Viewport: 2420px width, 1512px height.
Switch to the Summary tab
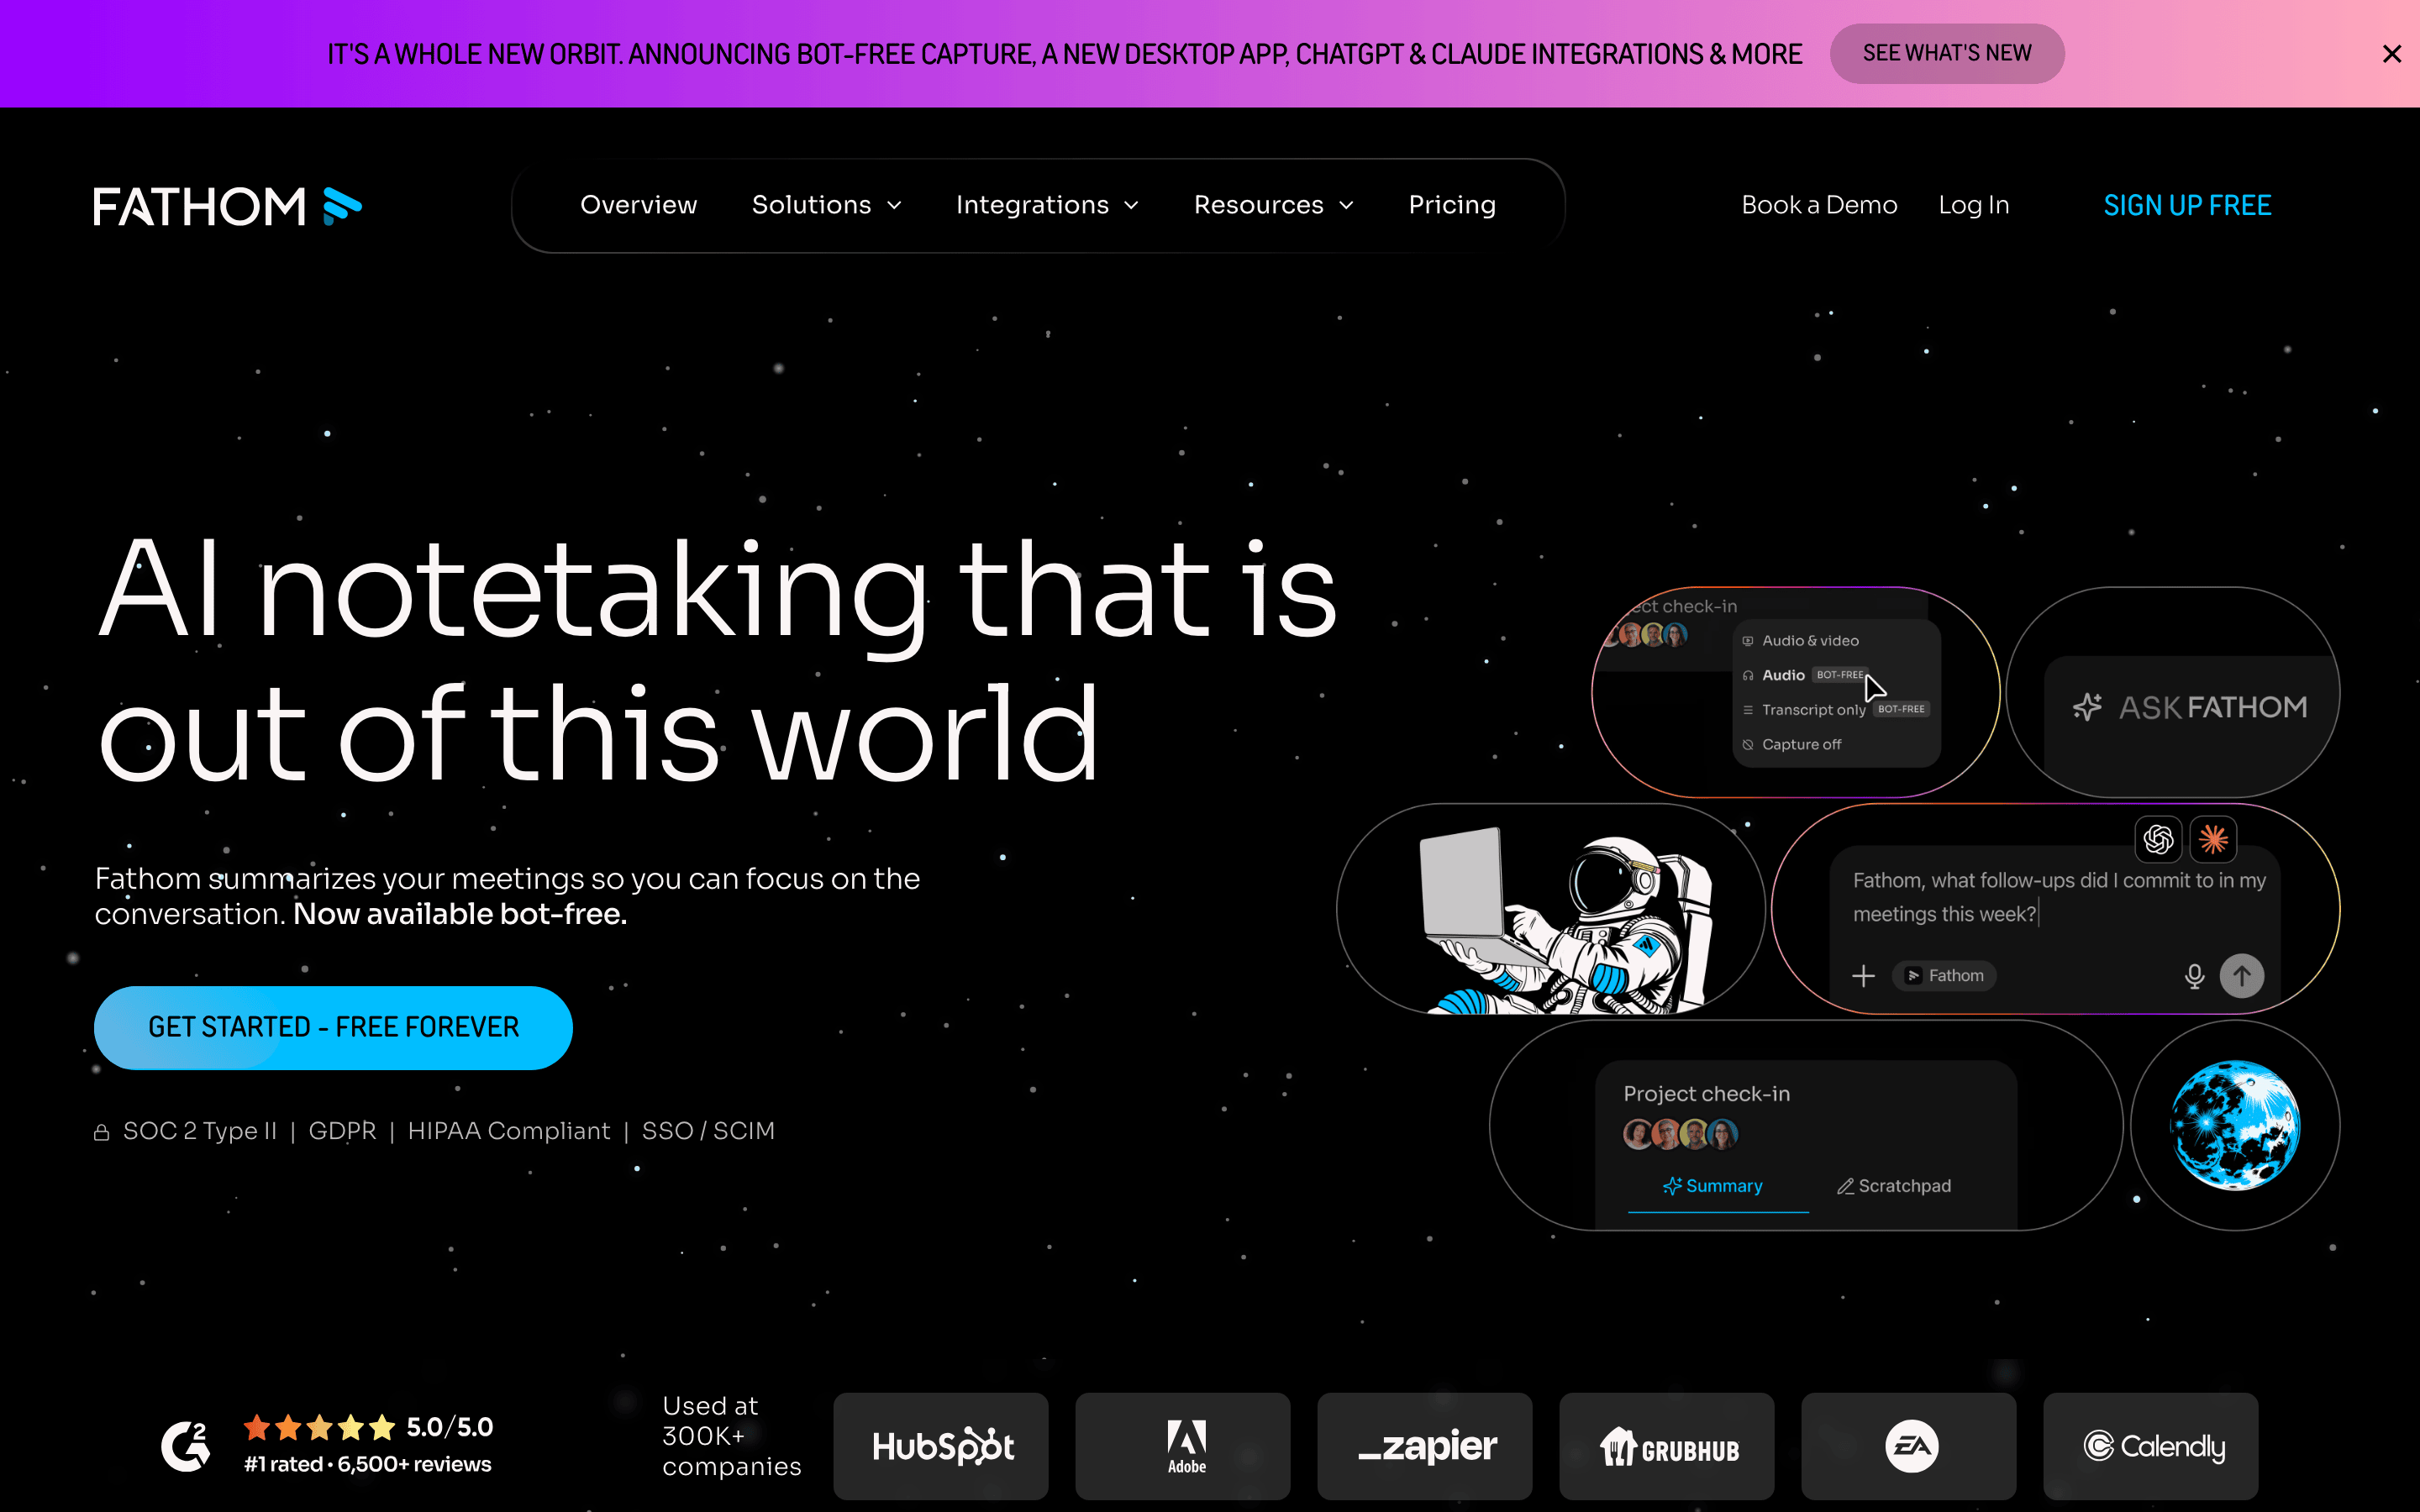click(x=1713, y=1186)
